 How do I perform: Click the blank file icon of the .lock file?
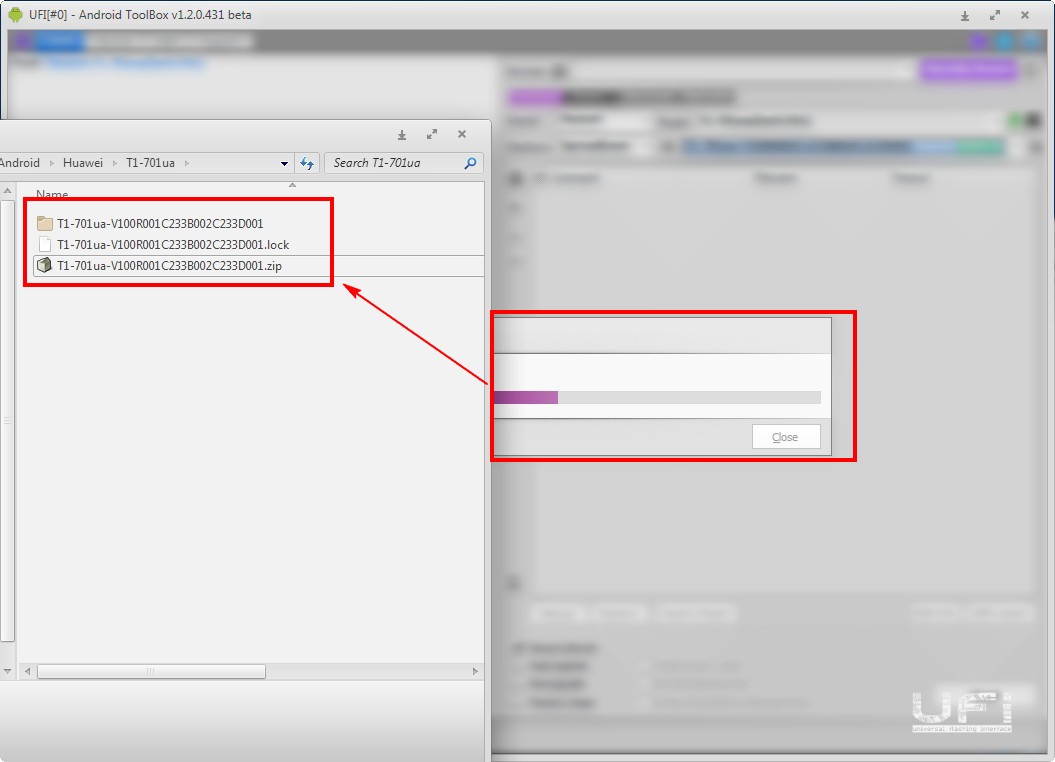(45, 244)
